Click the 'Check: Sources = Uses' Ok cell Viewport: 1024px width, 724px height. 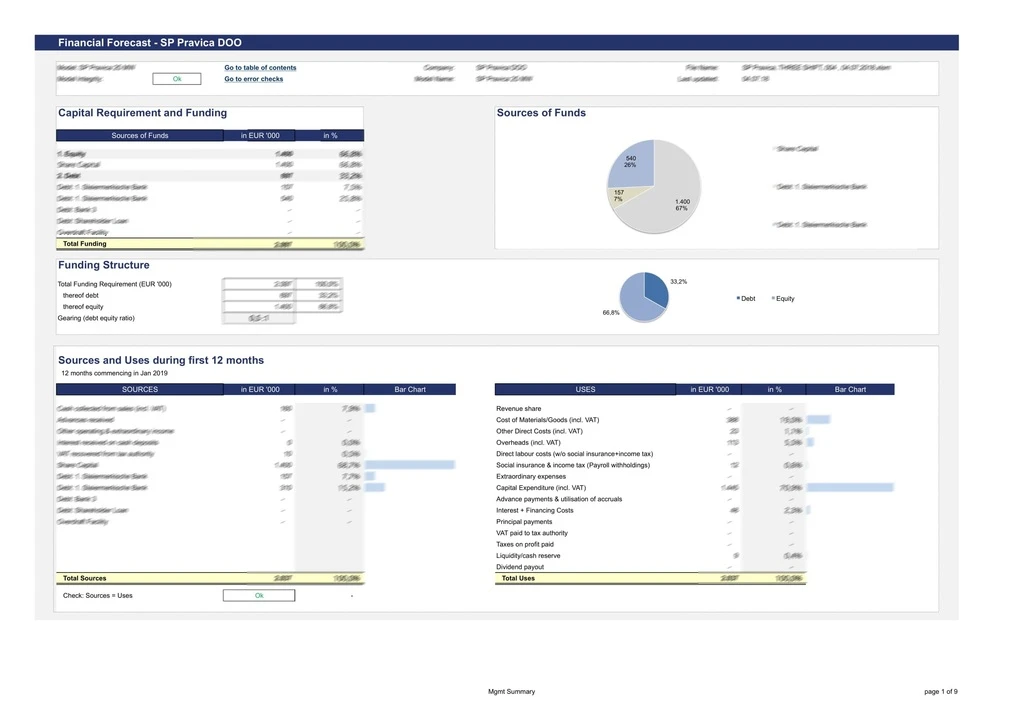(259, 595)
